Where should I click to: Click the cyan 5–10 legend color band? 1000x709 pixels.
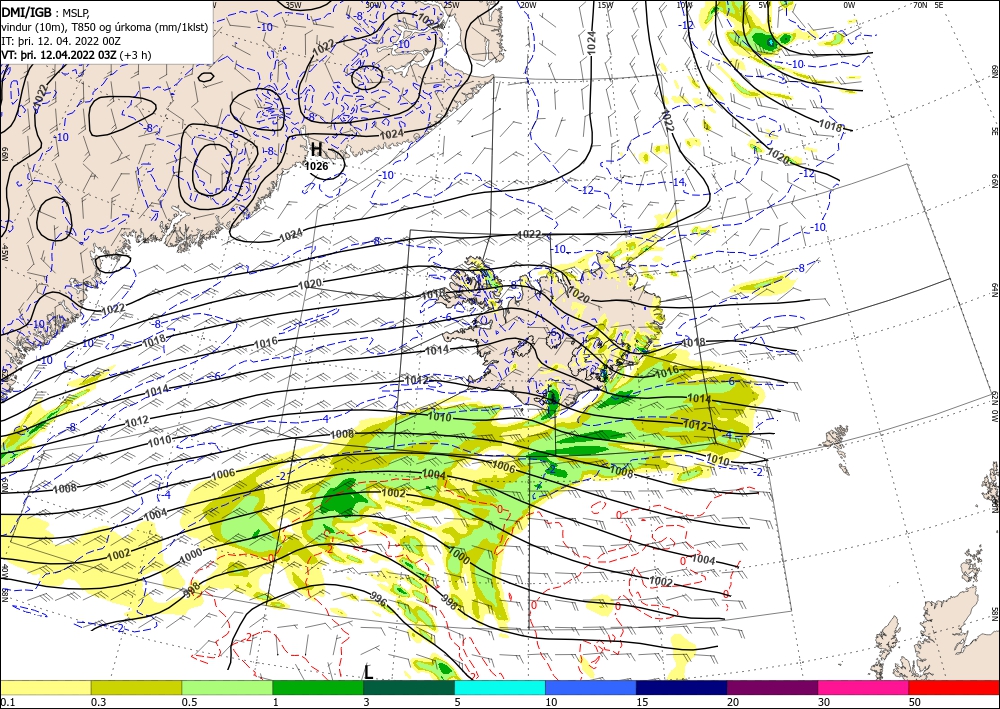500,687
